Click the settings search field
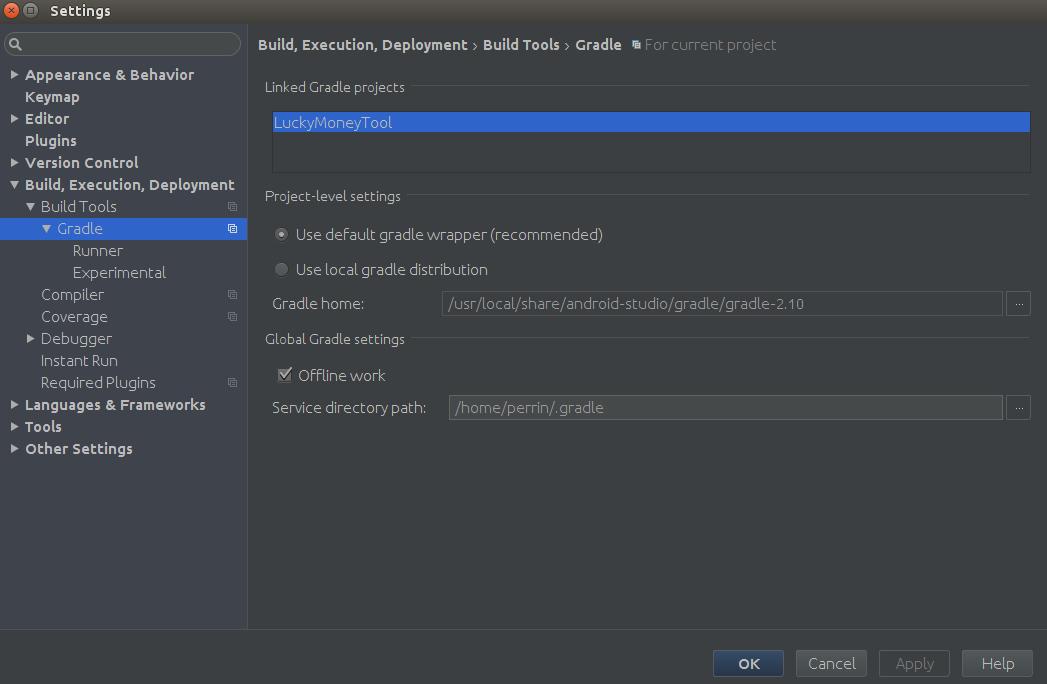 (x=123, y=44)
